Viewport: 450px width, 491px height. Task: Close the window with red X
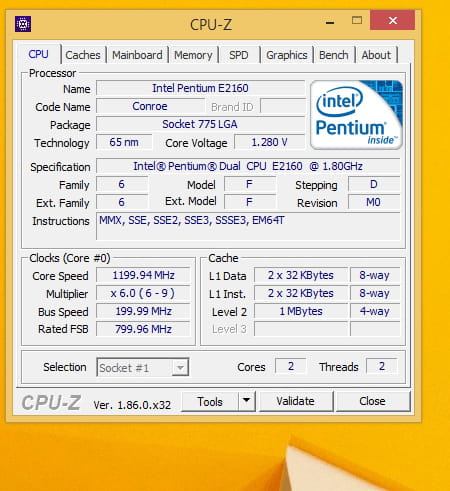393,21
